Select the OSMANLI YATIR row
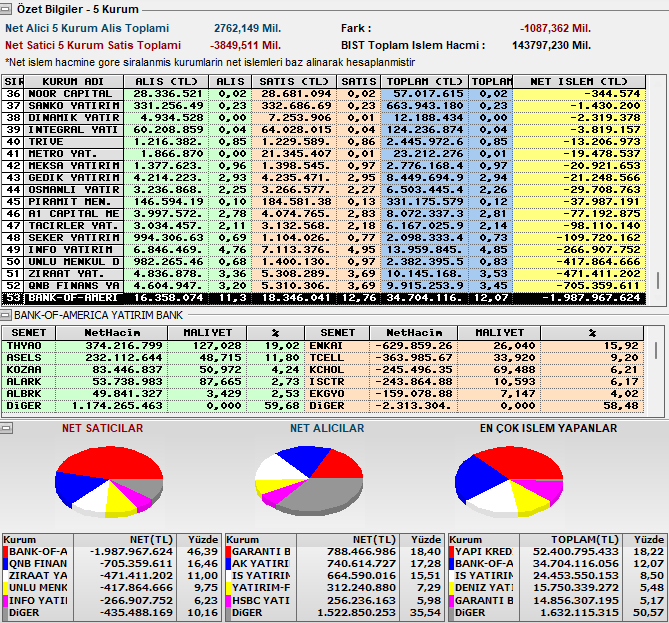The width and height of the screenshot is (669, 623). click(x=323, y=189)
